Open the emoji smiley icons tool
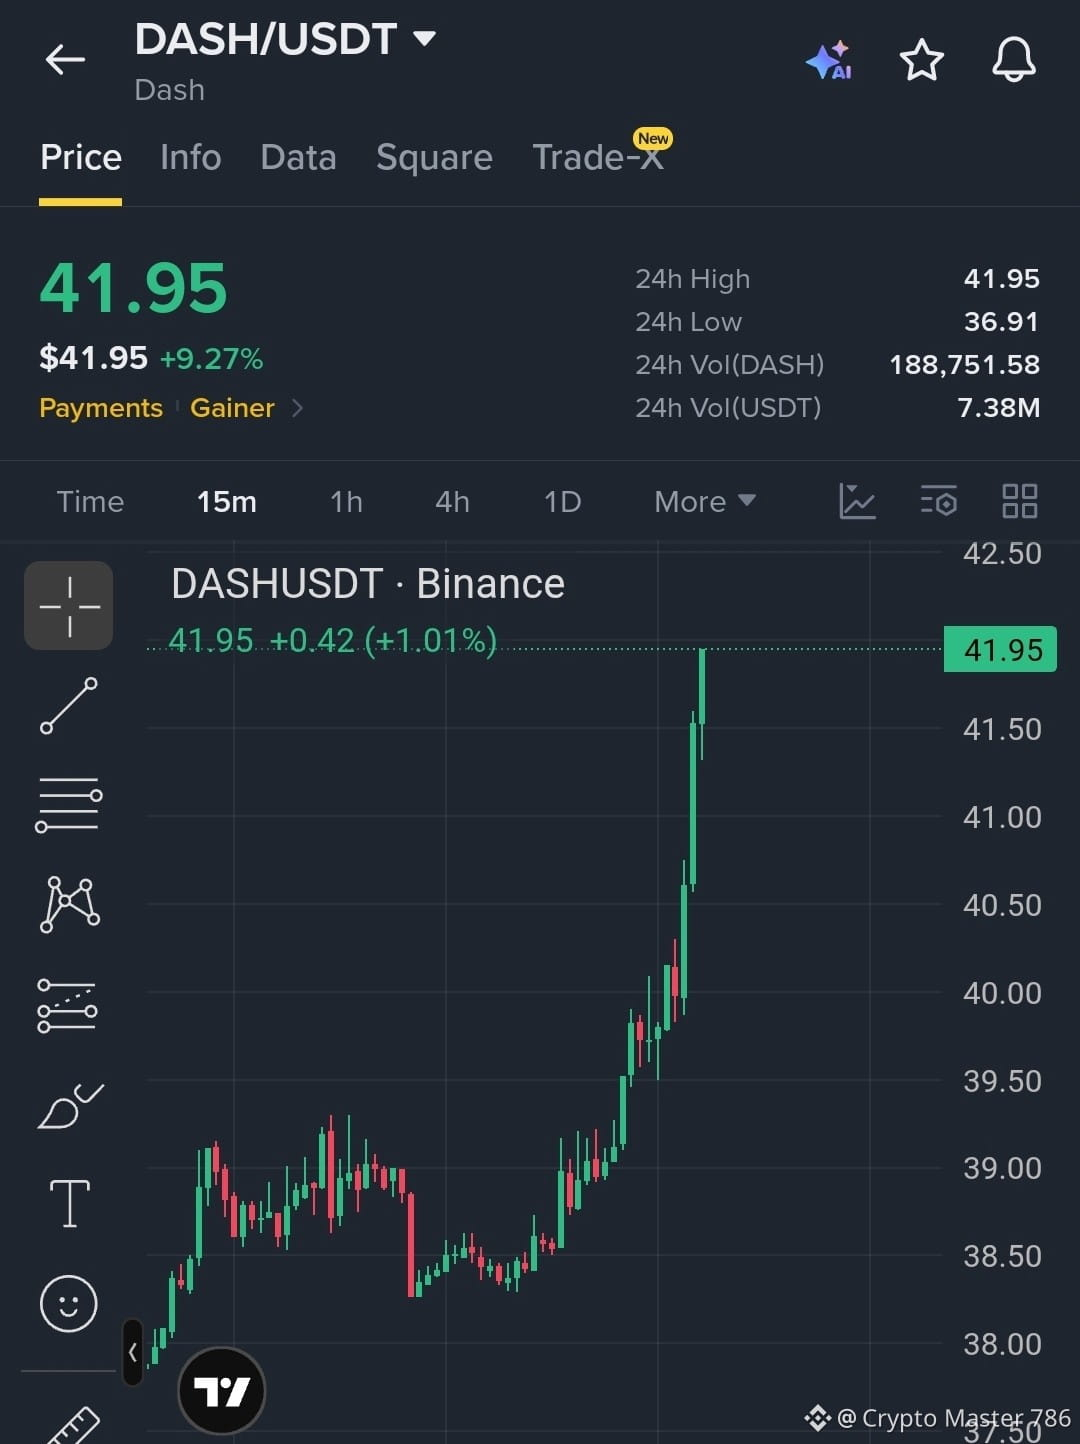This screenshot has height=1444, width=1080. pos(69,1303)
